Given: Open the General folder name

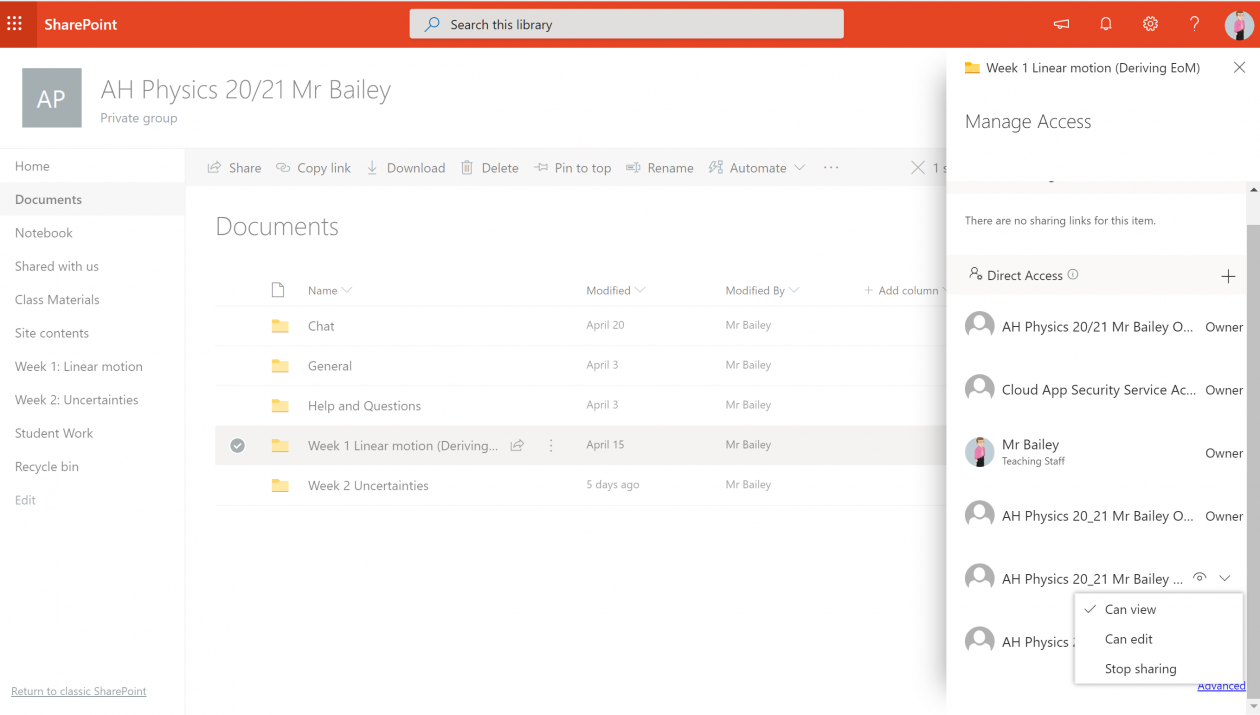Looking at the screenshot, I should point(330,366).
